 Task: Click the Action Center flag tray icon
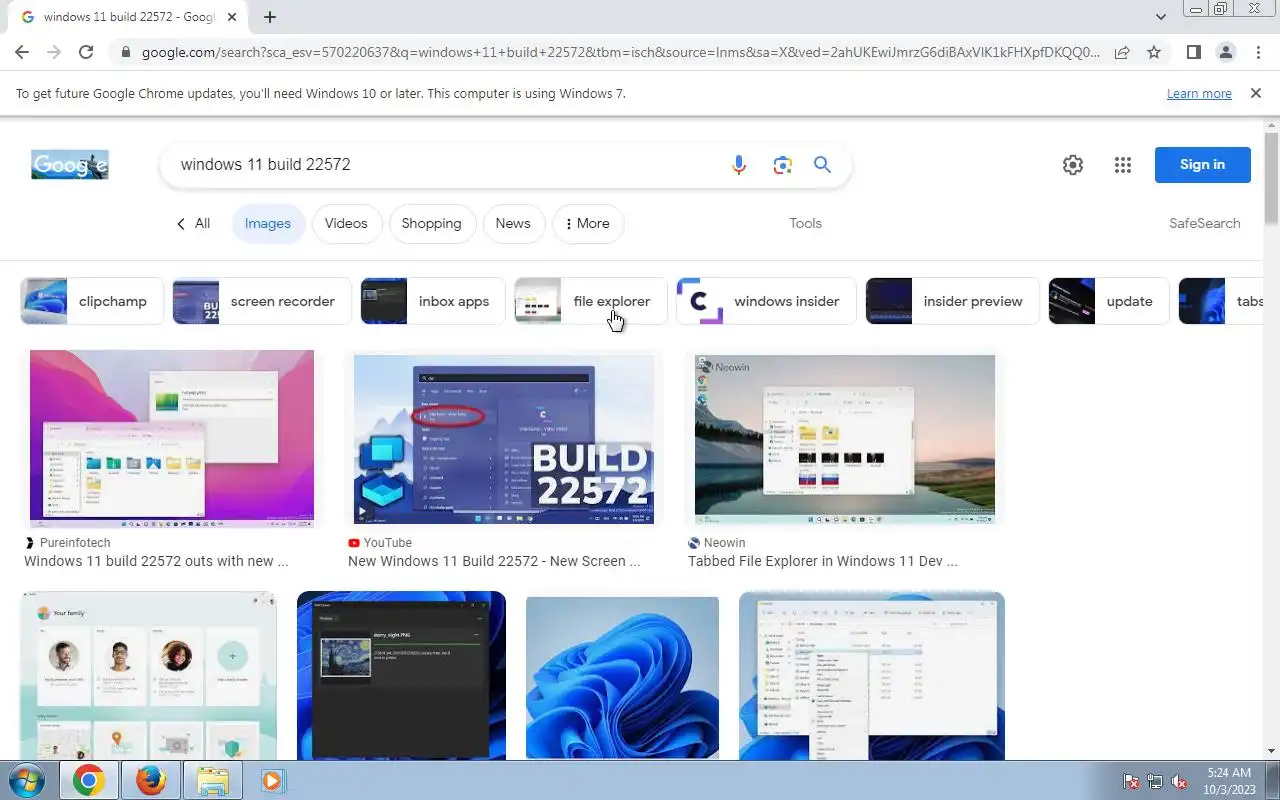[1131, 781]
